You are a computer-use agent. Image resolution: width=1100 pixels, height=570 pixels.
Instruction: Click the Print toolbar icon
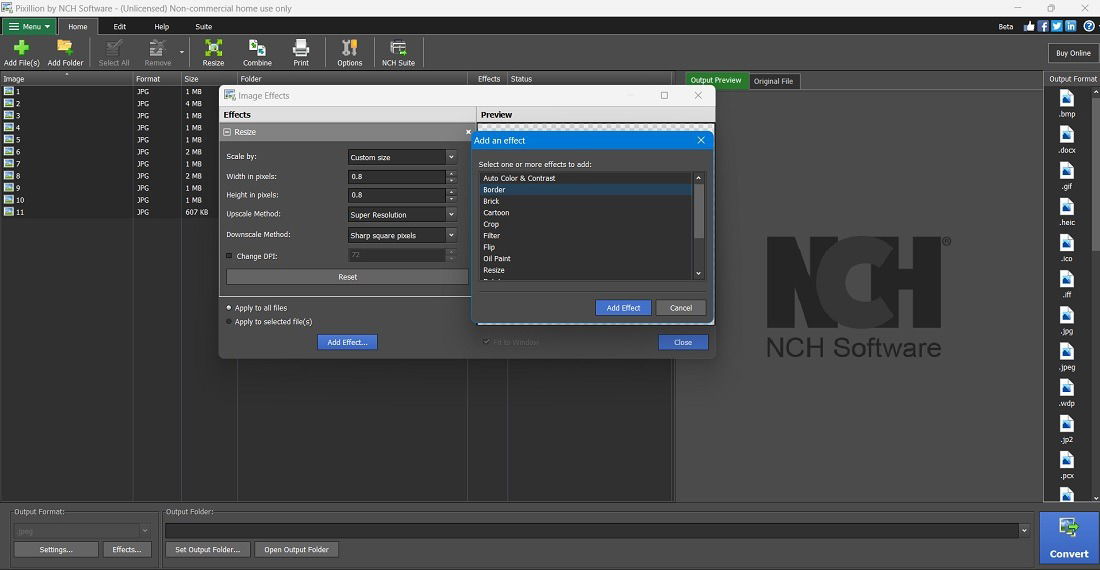pos(301,48)
